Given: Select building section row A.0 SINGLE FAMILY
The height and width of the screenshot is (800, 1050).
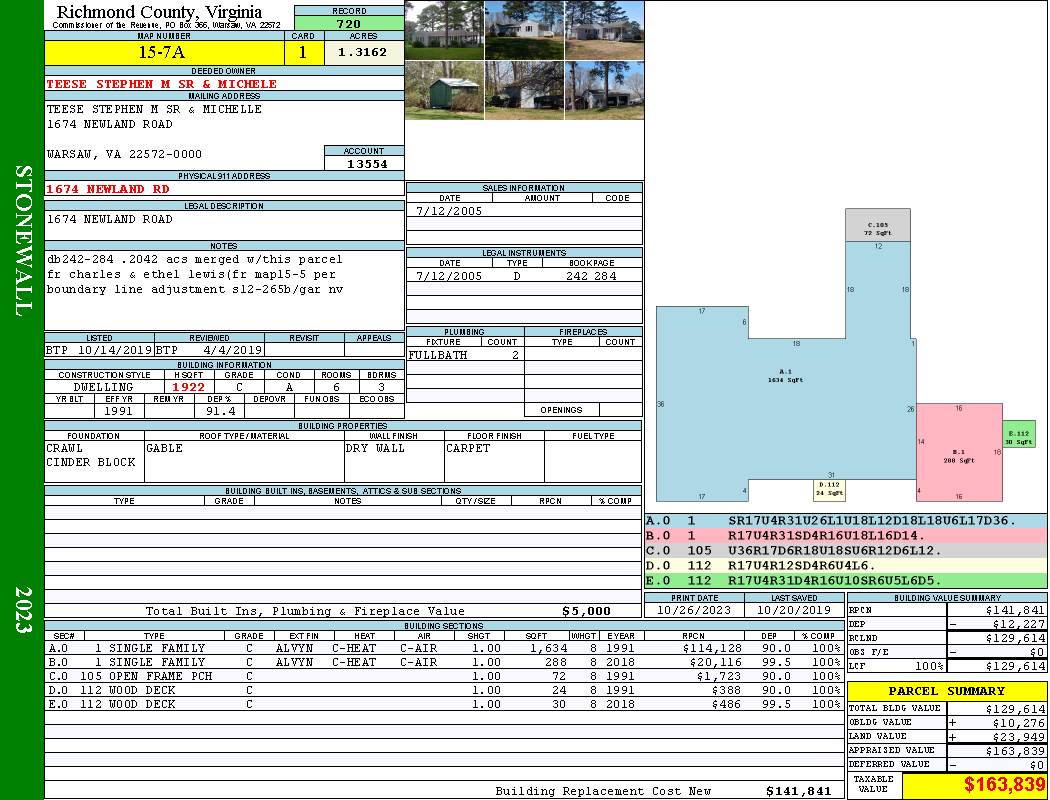Looking at the screenshot, I should (x=443, y=648).
